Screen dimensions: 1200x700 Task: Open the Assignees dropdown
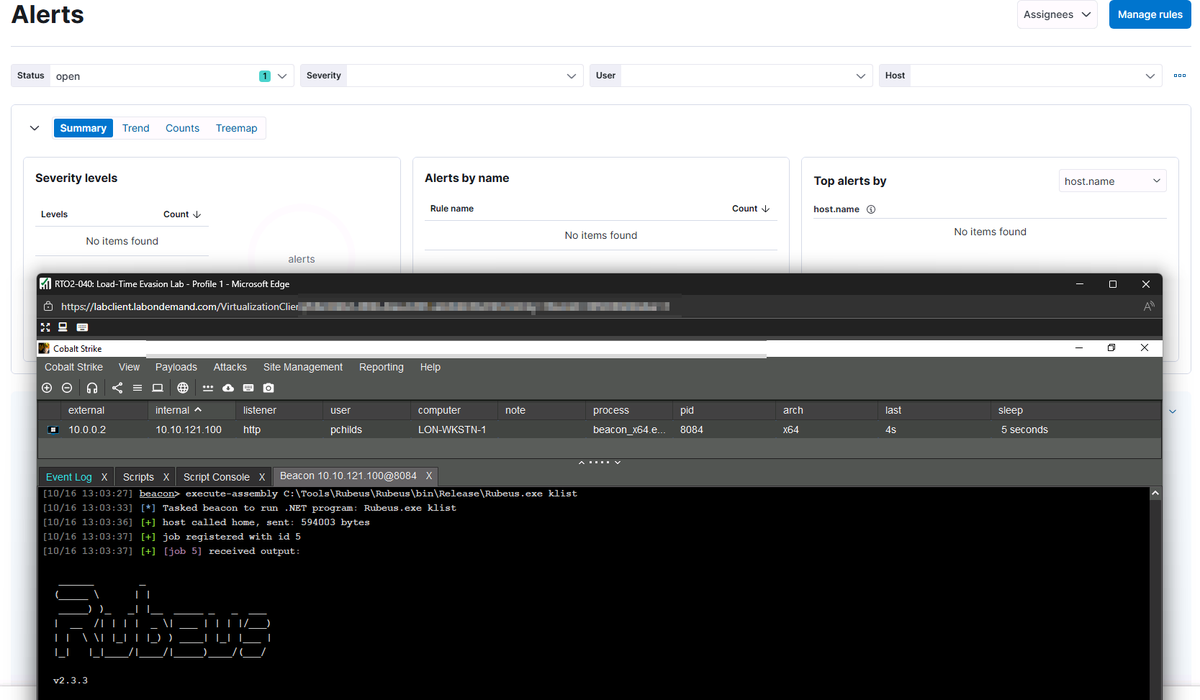(x=1057, y=14)
